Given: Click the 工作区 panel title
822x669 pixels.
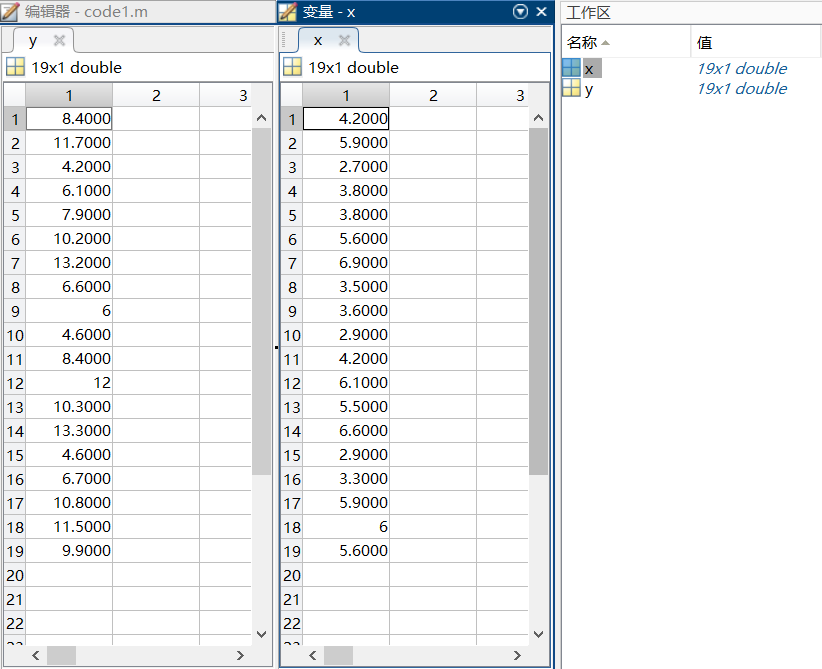Looking at the screenshot, I should pyautogui.click(x=588, y=13).
